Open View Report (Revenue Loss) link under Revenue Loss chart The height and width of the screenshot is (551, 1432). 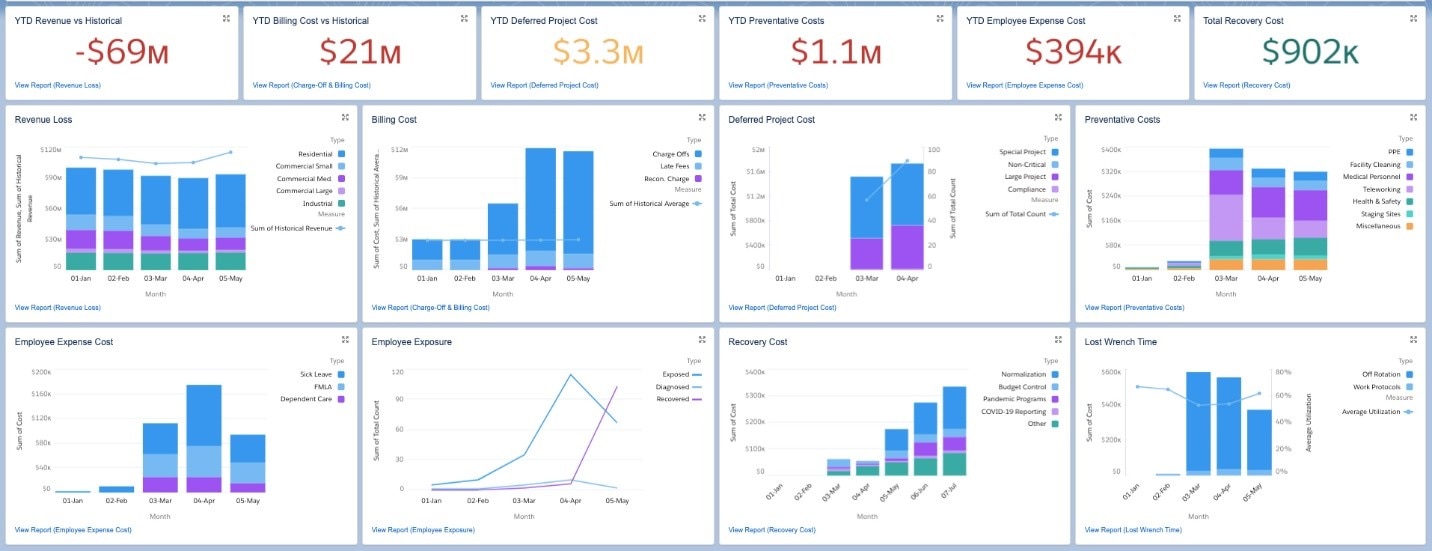point(58,307)
